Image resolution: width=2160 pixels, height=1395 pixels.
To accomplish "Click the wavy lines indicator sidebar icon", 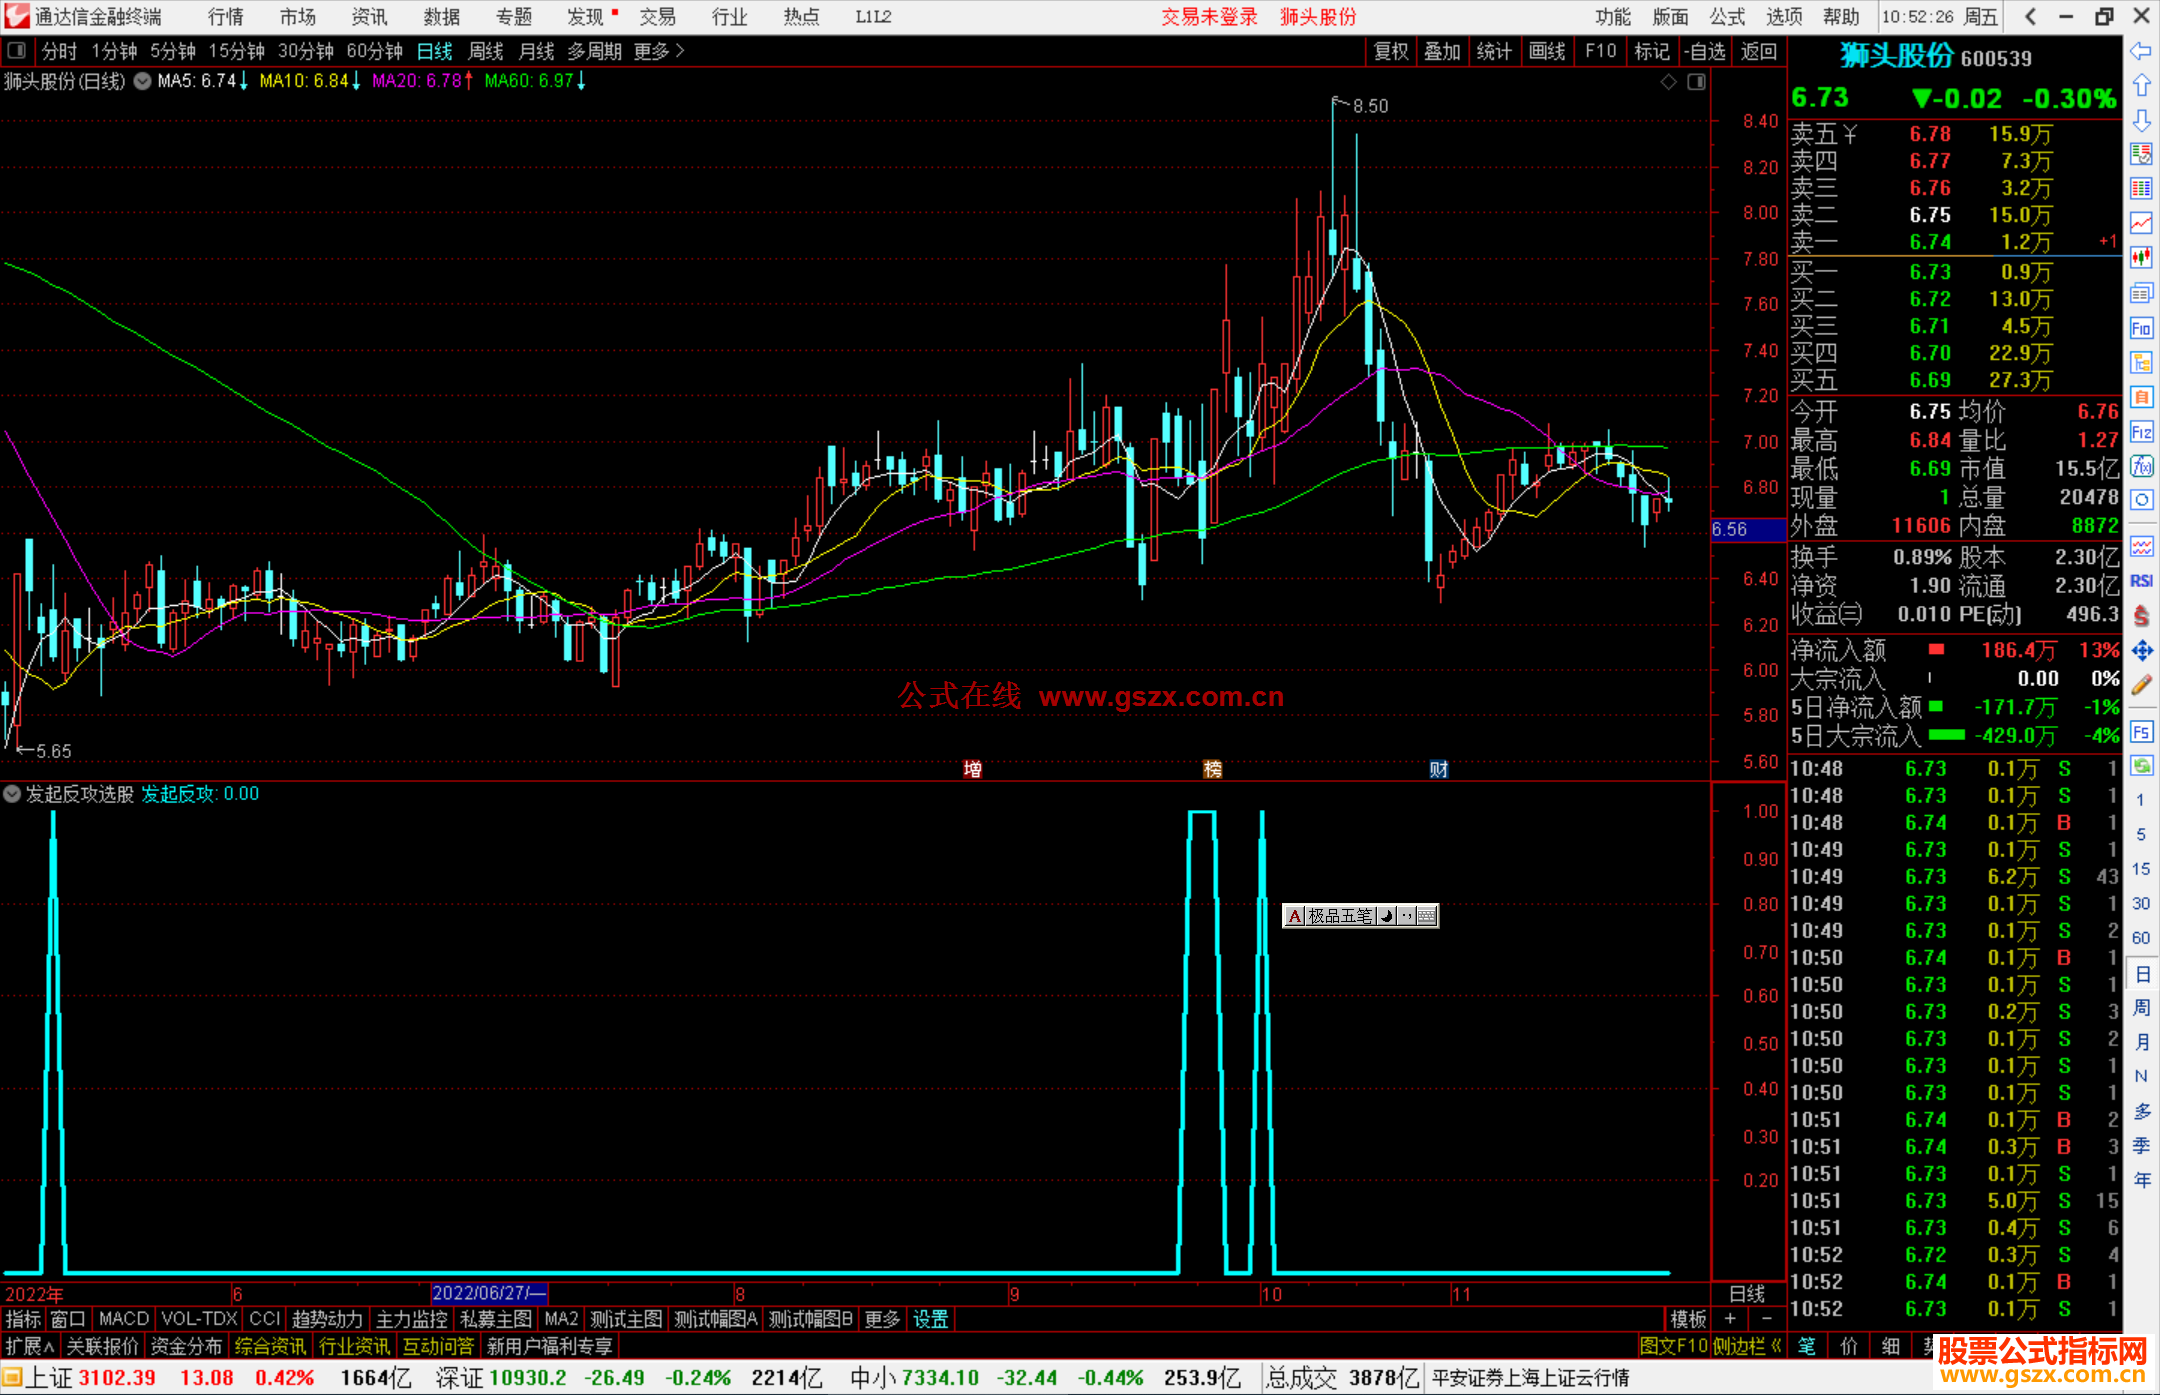I will tap(2141, 546).
